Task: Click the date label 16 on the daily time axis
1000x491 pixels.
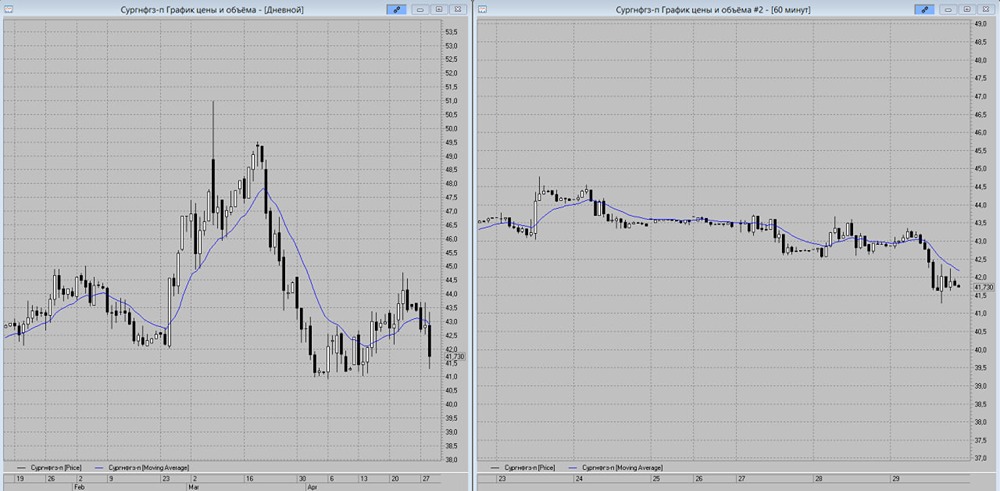Action: (x=250, y=478)
